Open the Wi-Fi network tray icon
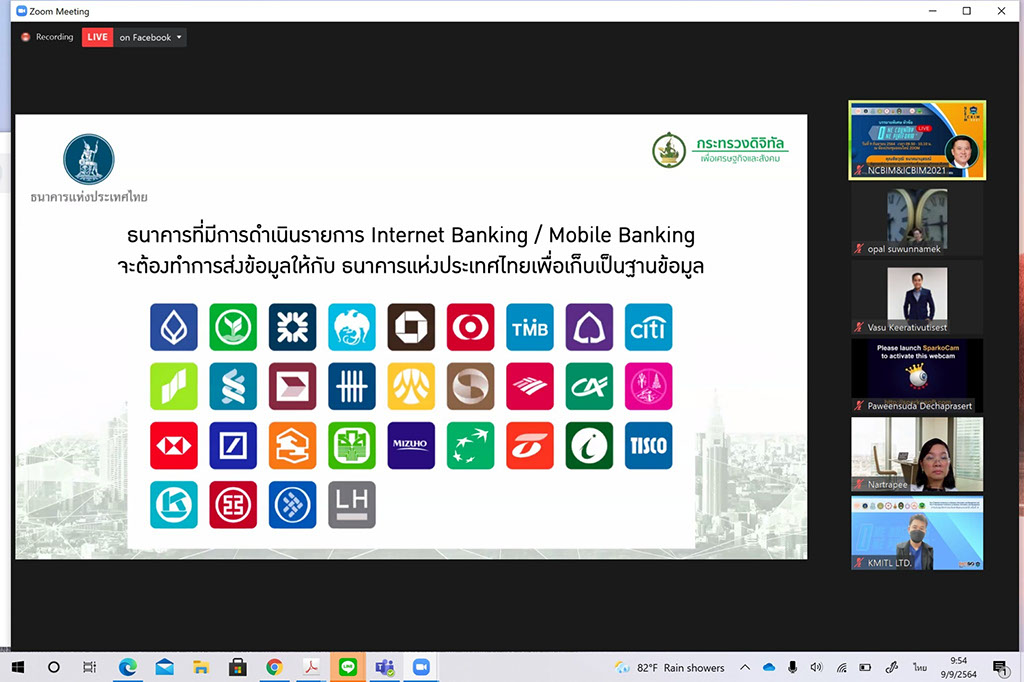 click(841, 667)
